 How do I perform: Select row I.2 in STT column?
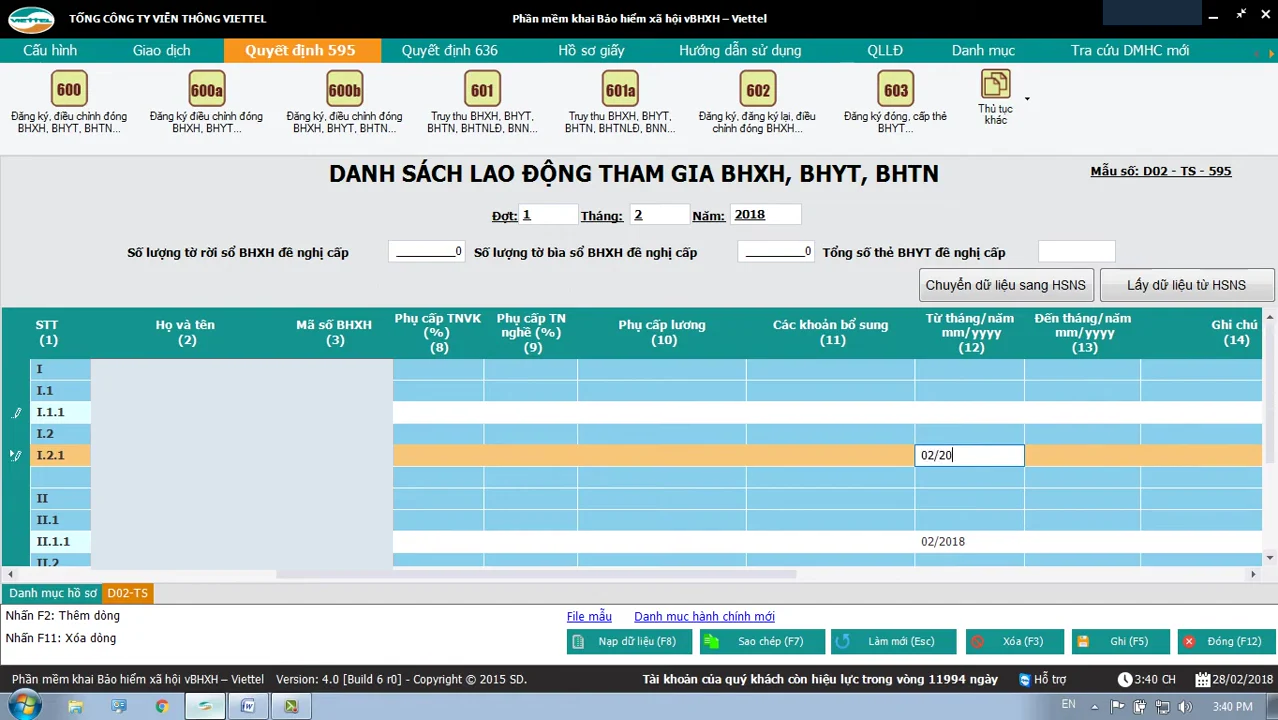(x=60, y=433)
